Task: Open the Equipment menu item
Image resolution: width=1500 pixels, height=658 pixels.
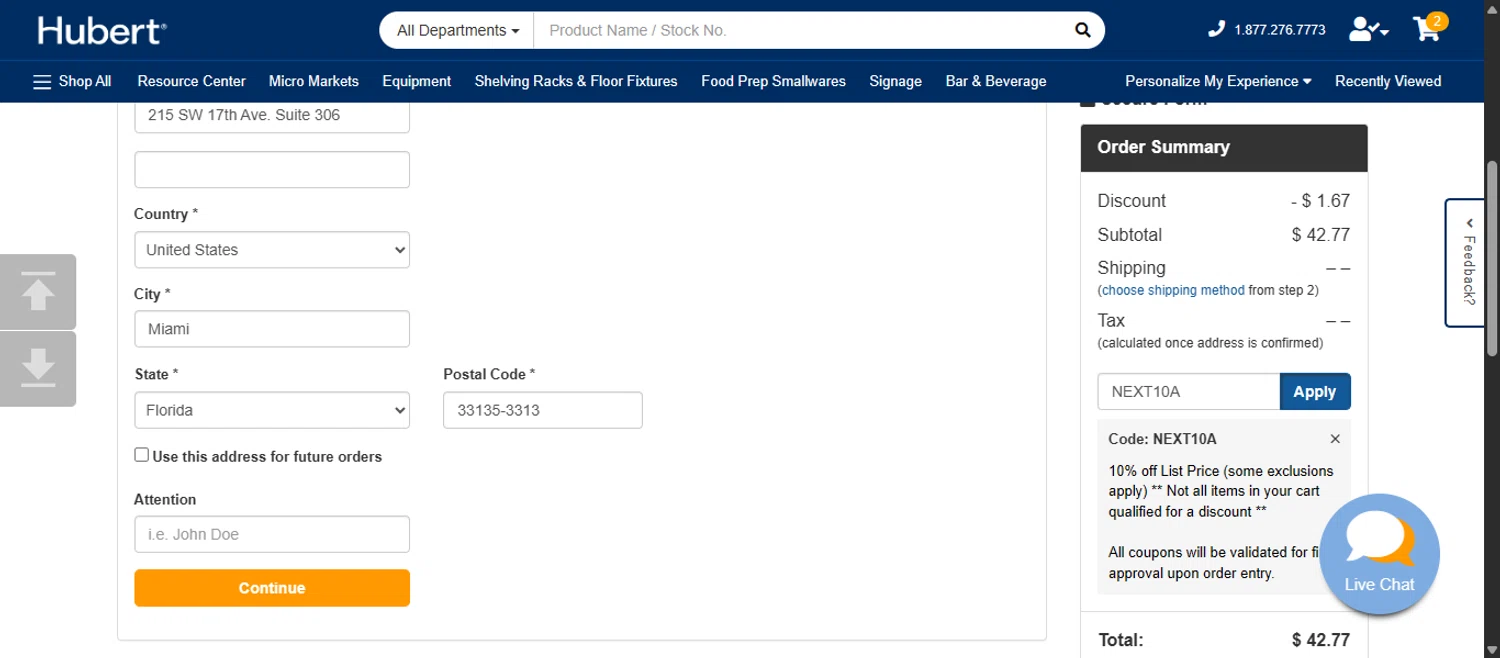Action: click(x=416, y=81)
